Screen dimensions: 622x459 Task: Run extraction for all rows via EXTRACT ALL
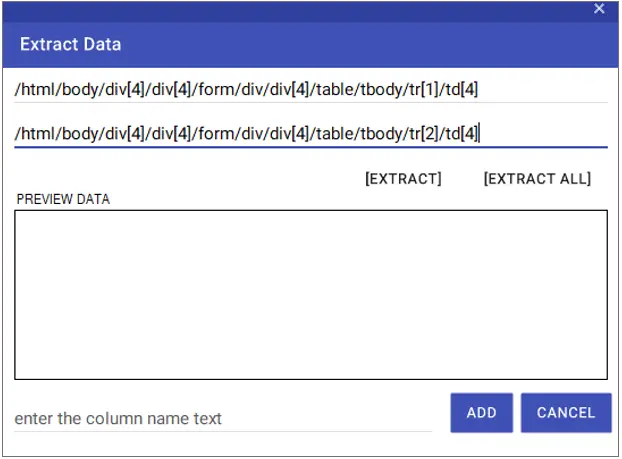pos(538,179)
